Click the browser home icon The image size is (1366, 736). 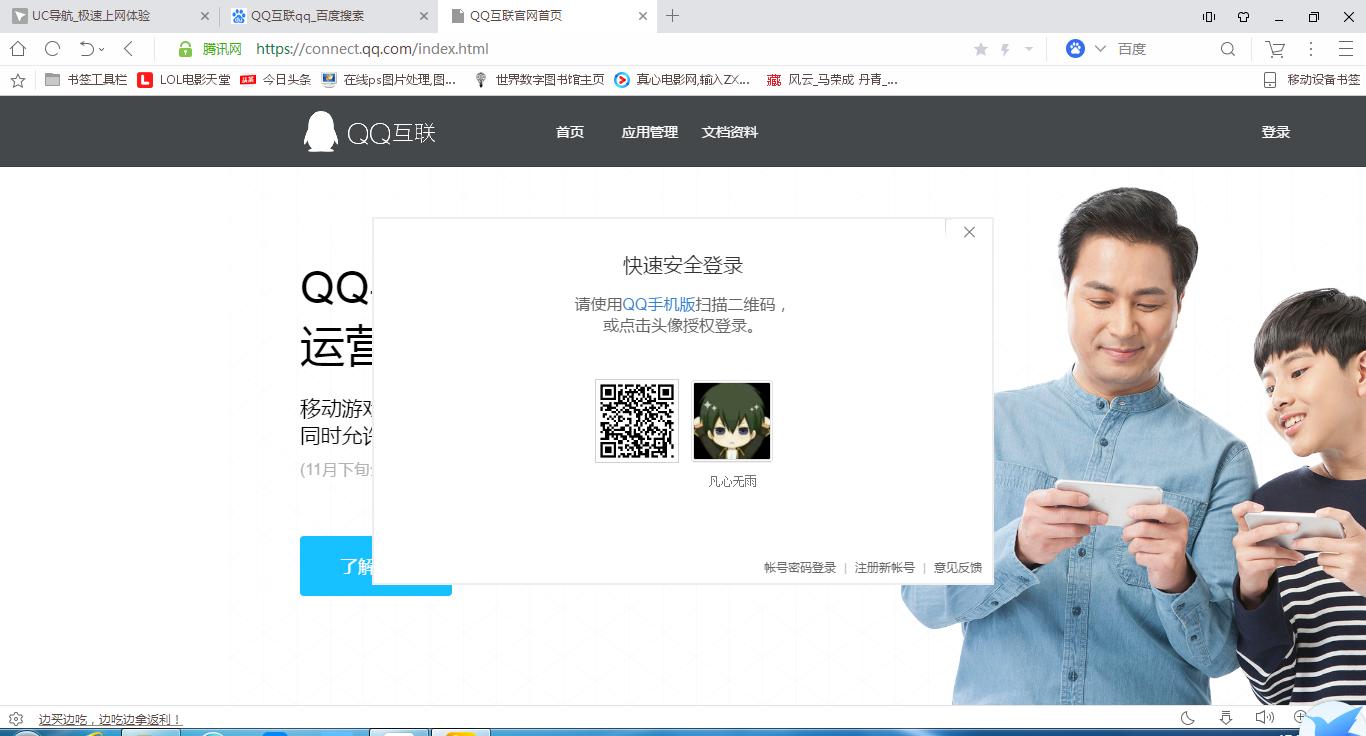16,48
